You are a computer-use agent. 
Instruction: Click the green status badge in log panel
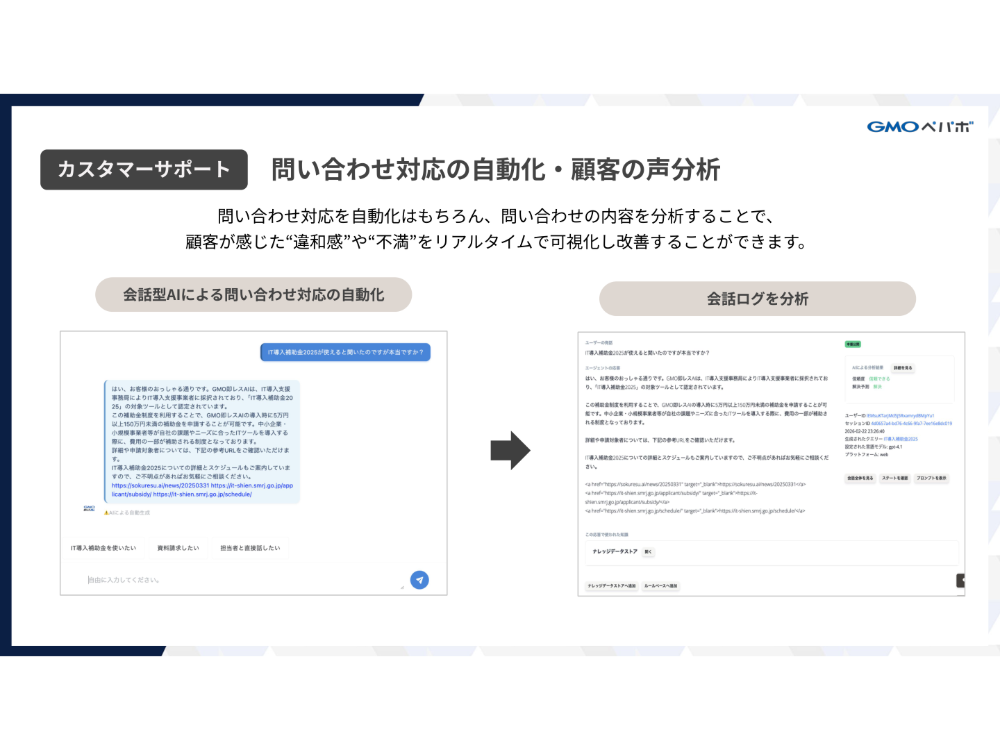[x=853, y=344]
